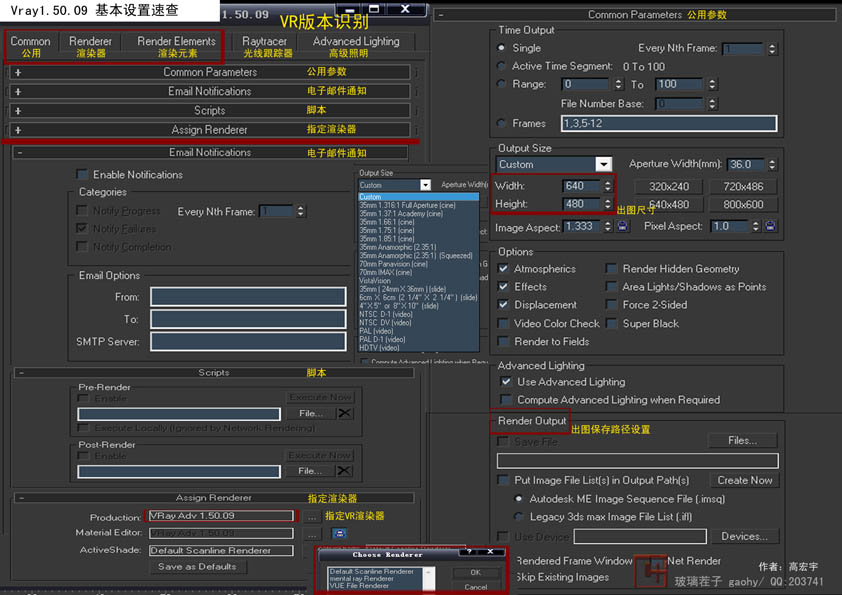Choose VistaVision in the output size list

(375, 281)
